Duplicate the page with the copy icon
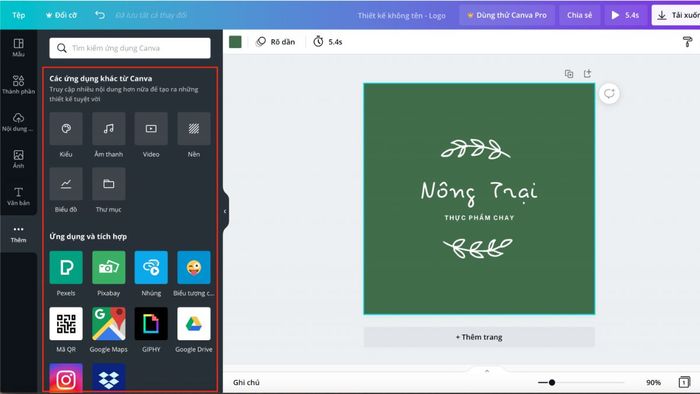 pyautogui.click(x=569, y=74)
